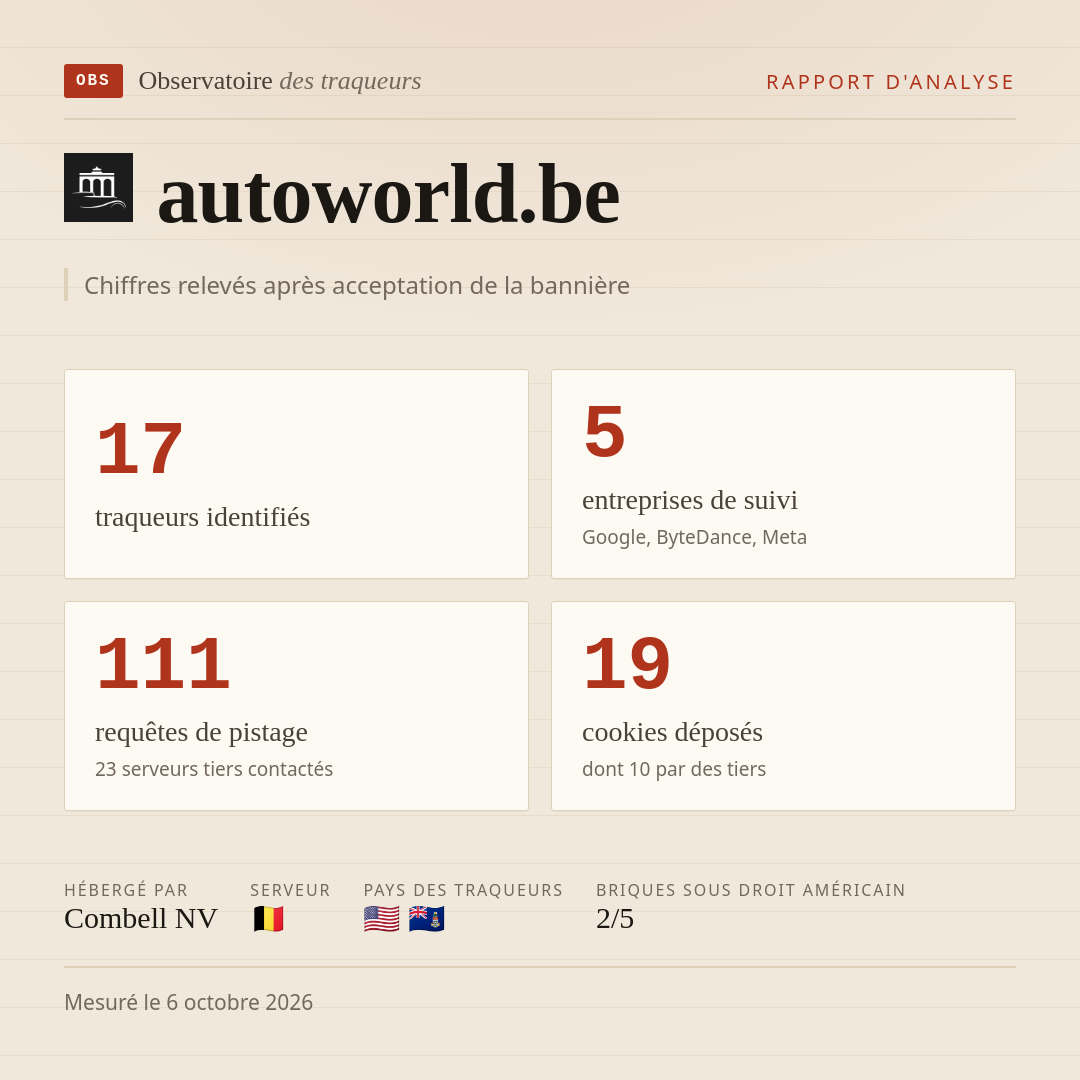1080x1080 pixels.
Task: Select the autoworld.be domain heading
Action: tap(389, 195)
